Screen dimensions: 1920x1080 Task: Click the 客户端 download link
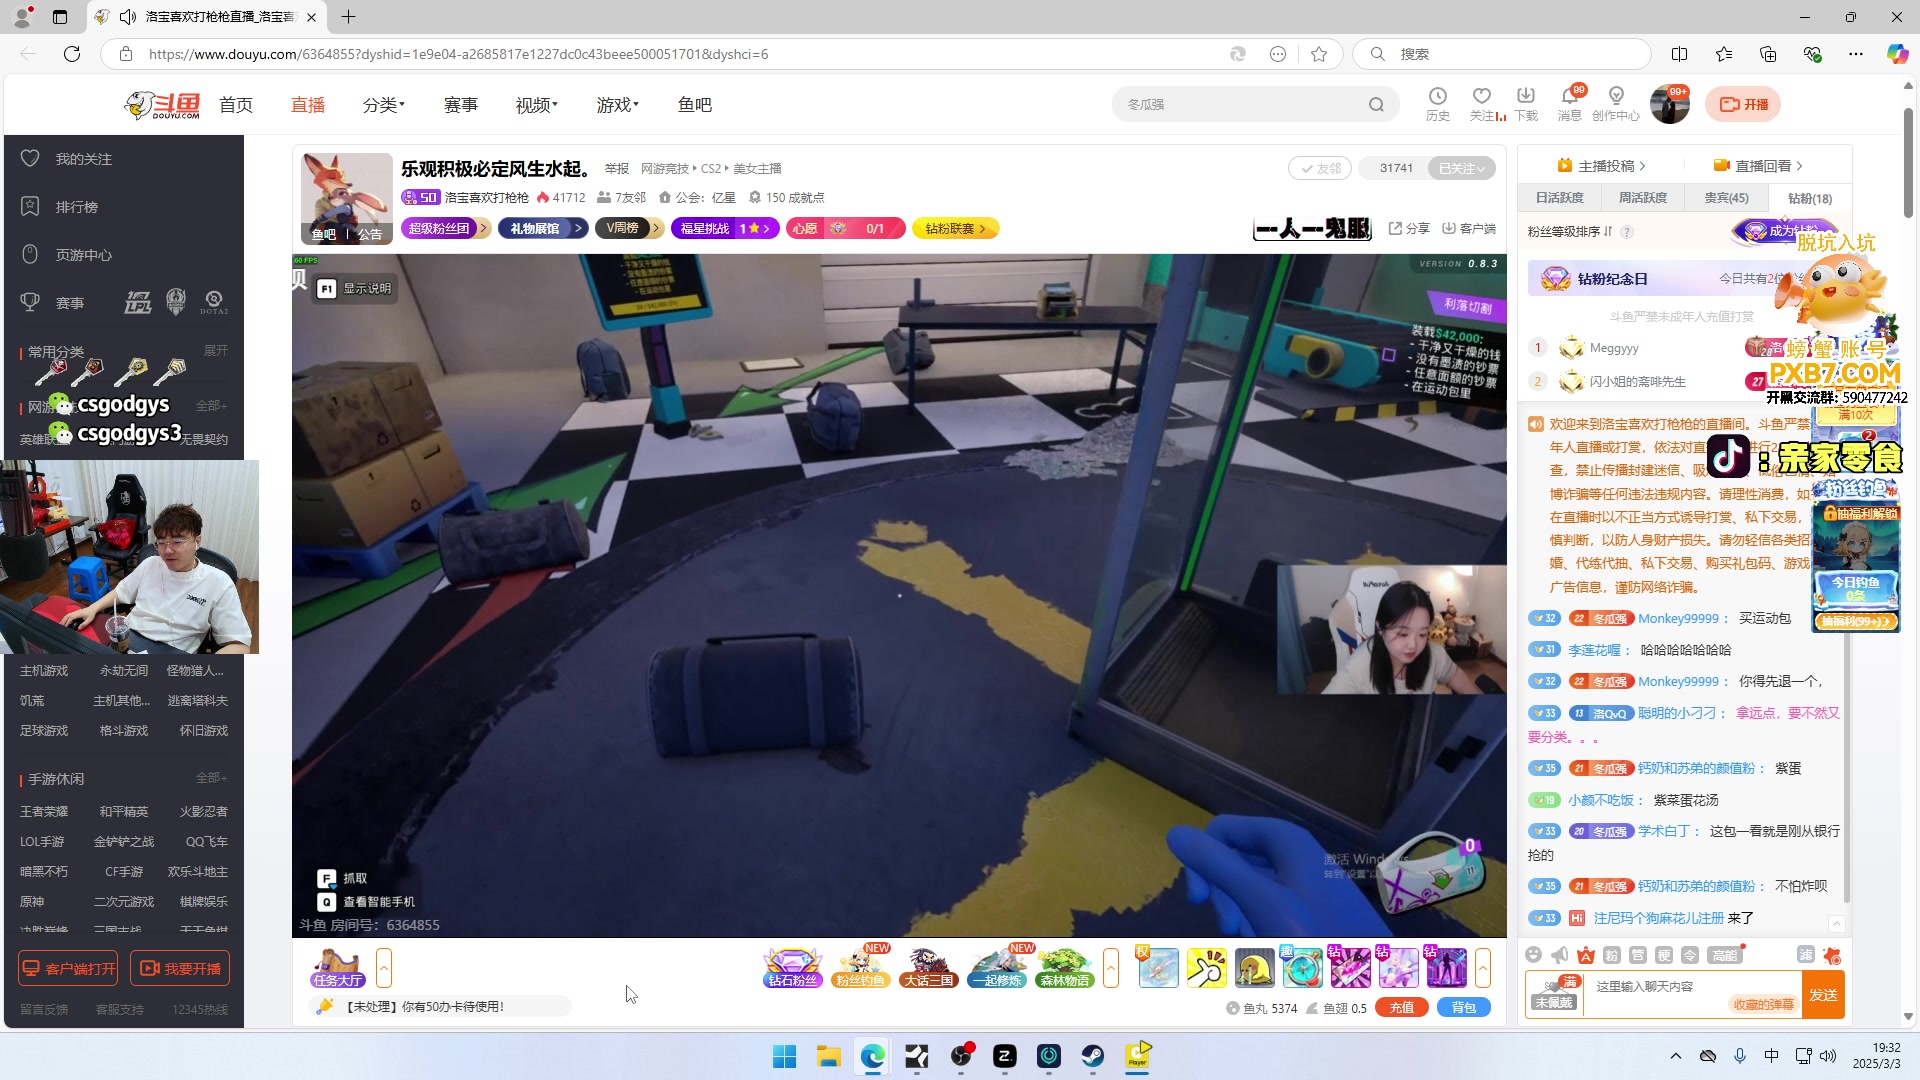tap(1469, 229)
